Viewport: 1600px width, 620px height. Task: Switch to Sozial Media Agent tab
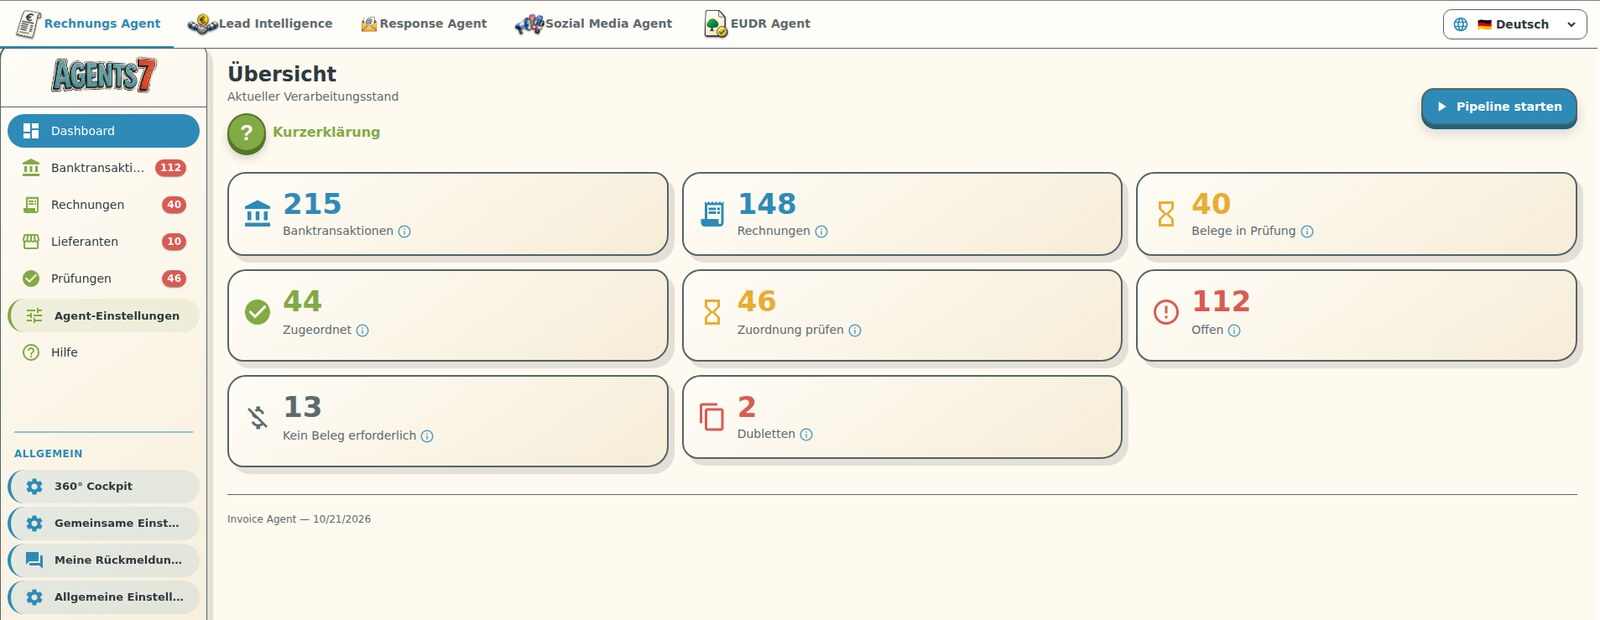pos(593,24)
